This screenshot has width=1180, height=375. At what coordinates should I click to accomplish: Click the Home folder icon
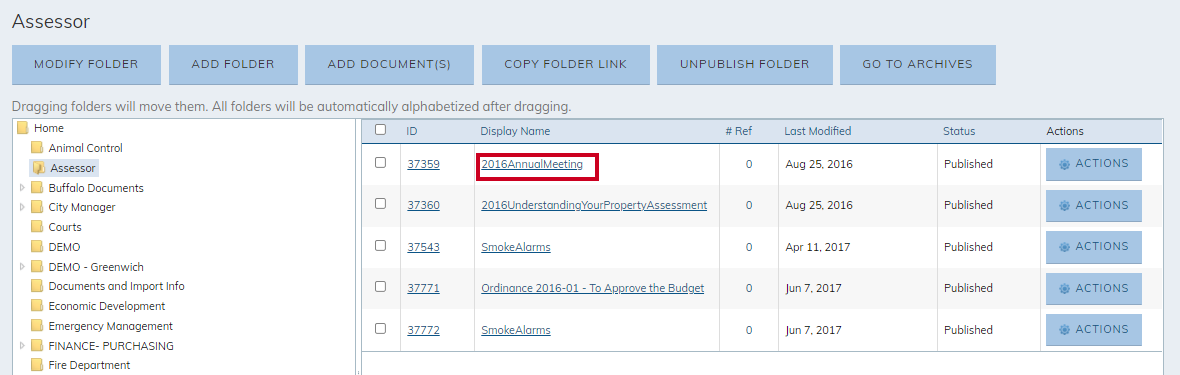pyautogui.click(x=23, y=128)
